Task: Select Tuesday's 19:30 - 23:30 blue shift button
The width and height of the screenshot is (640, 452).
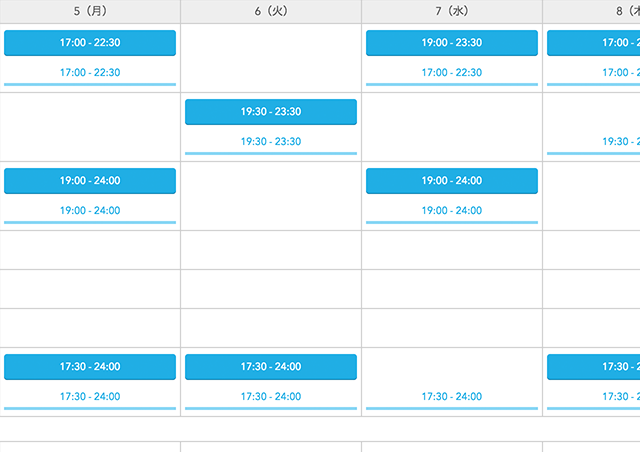Action: [271, 112]
